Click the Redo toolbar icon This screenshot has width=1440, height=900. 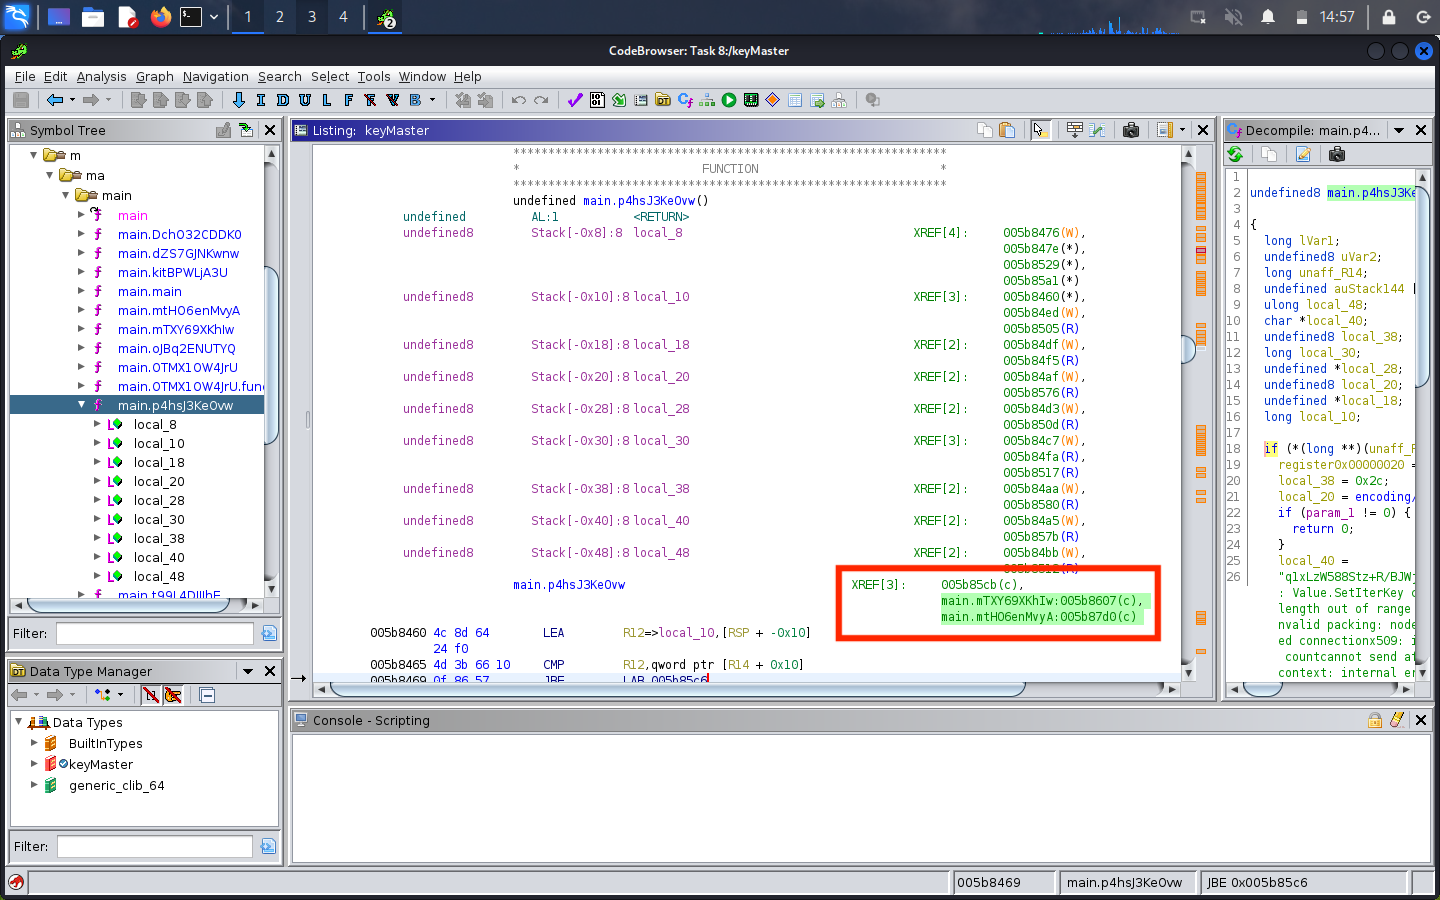541,100
